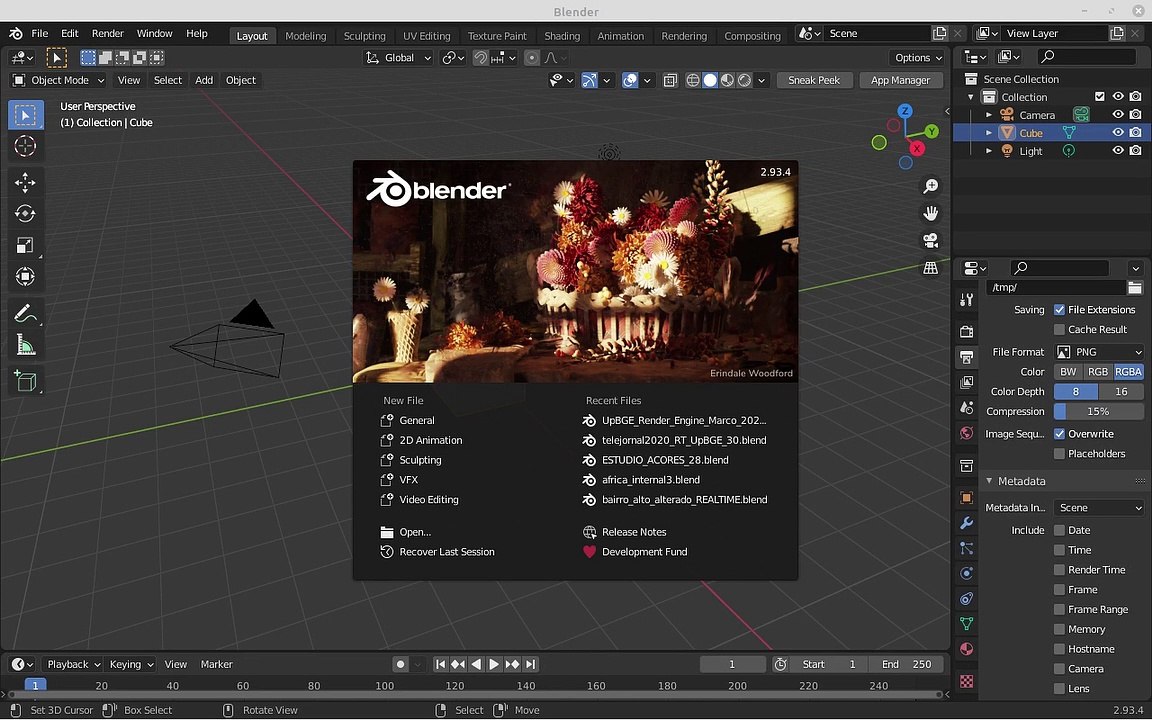The image size is (1152, 720).
Task: Click the Sneak Peek button
Action: pyautogui.click(x=814, y=80)
